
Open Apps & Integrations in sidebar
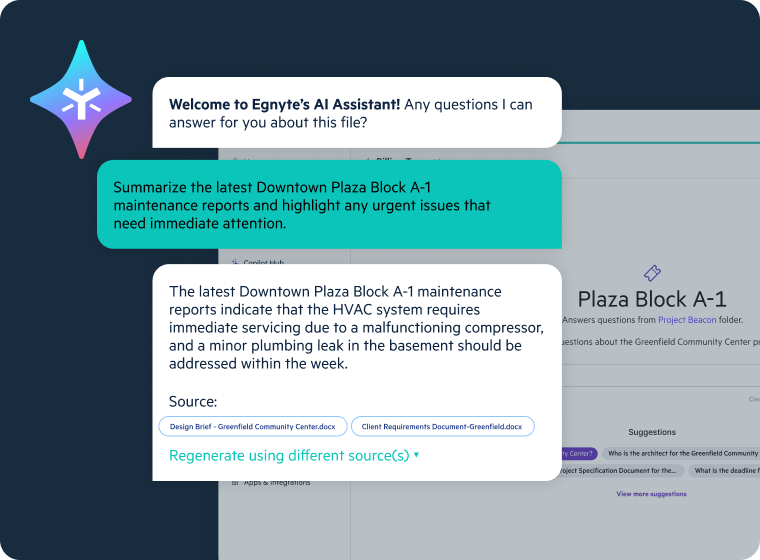[x=277, y=483]
